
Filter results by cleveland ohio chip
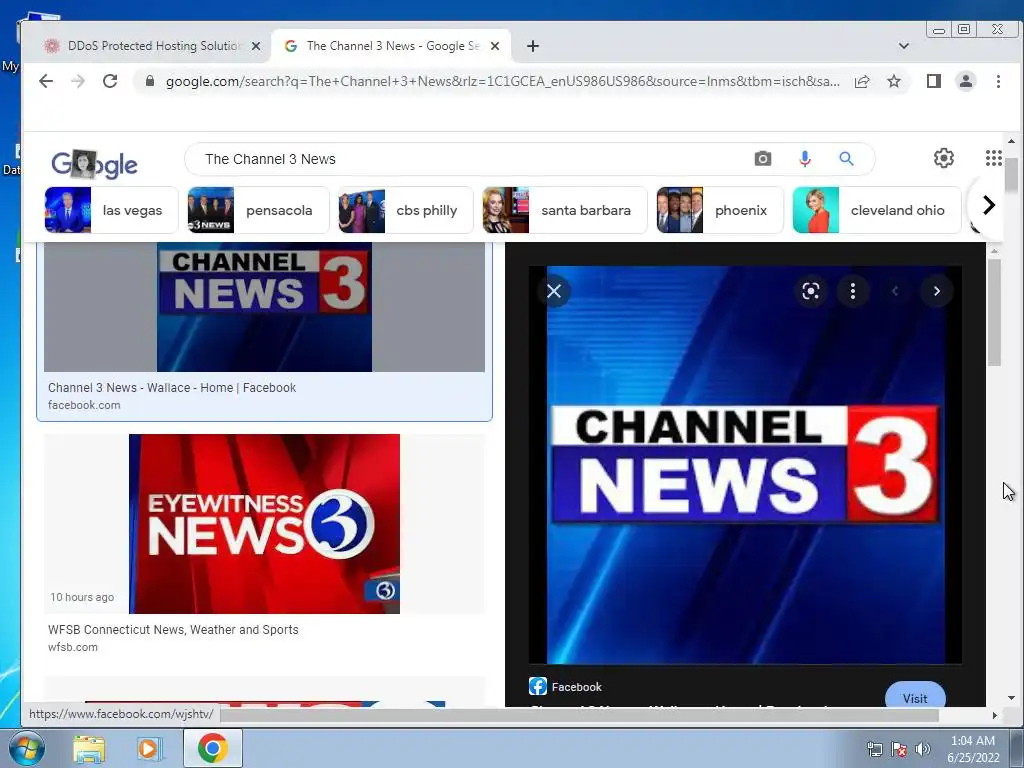876,210
